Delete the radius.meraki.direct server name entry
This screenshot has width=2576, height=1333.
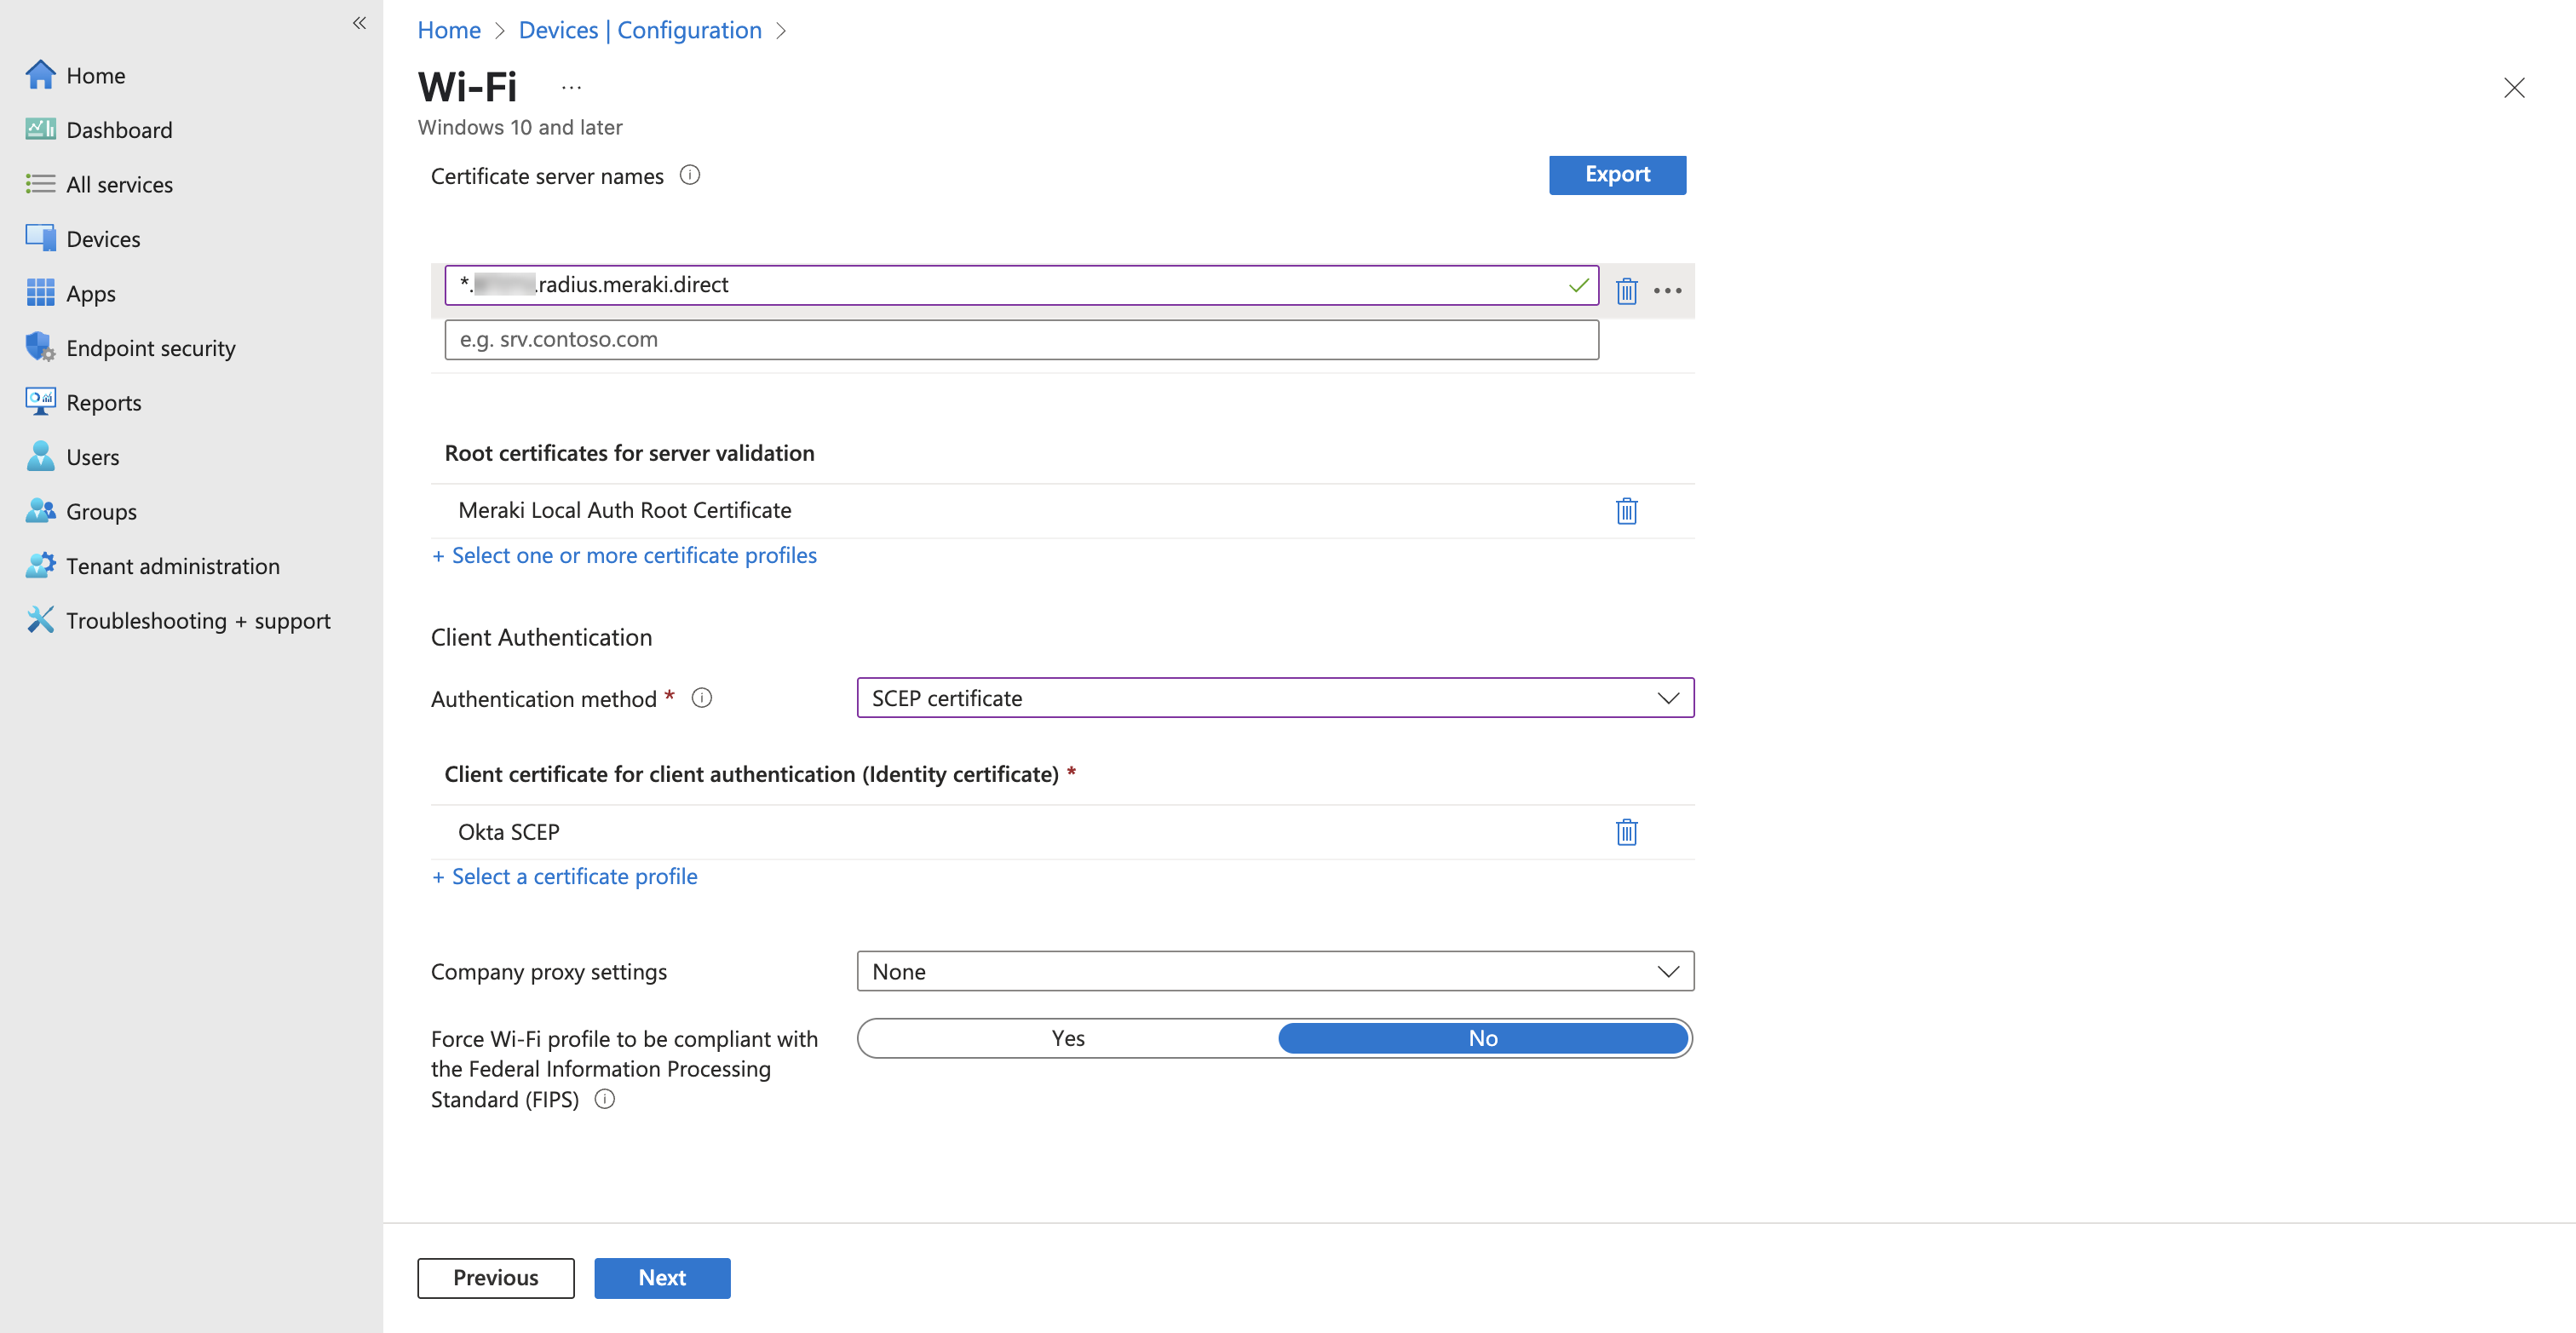pyautogui.click(x=1627, y=291)
